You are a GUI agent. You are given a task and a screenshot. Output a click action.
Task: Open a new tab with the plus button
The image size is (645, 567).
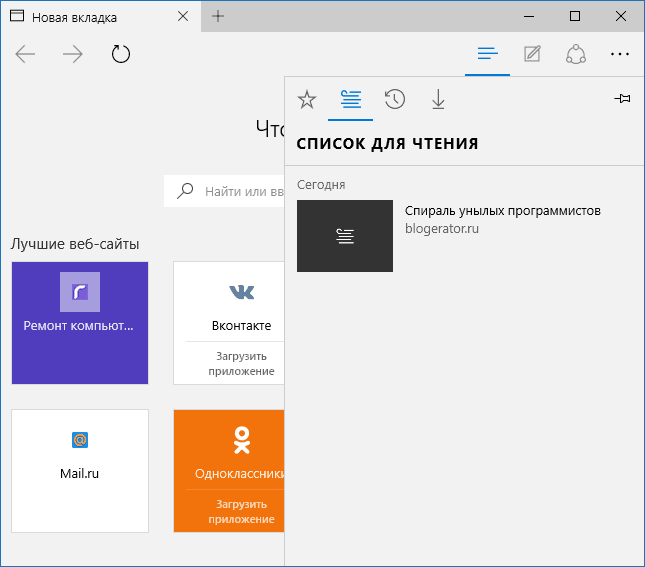point(218,16)
